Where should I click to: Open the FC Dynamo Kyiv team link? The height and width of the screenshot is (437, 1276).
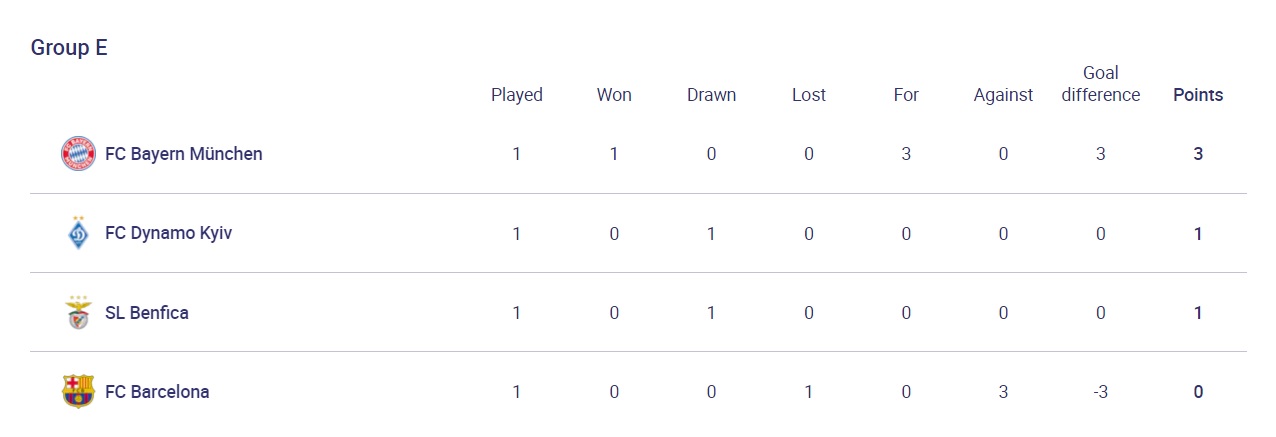169,233
